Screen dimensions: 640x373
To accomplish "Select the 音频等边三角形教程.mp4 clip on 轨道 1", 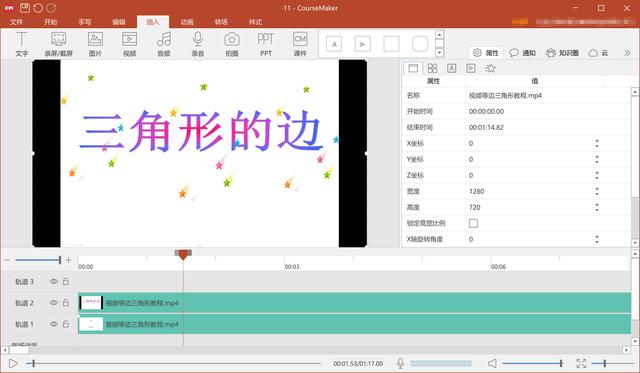I will pos(354,324).
